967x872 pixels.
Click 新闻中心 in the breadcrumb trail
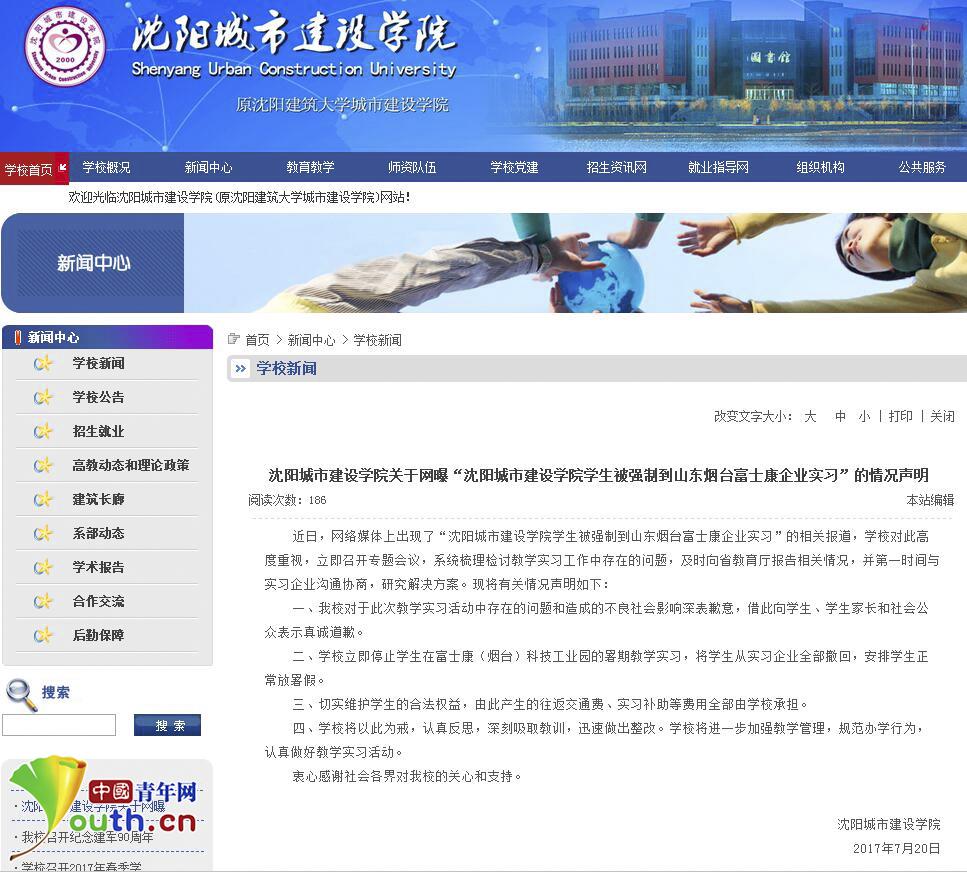click(x=311, y=340)
